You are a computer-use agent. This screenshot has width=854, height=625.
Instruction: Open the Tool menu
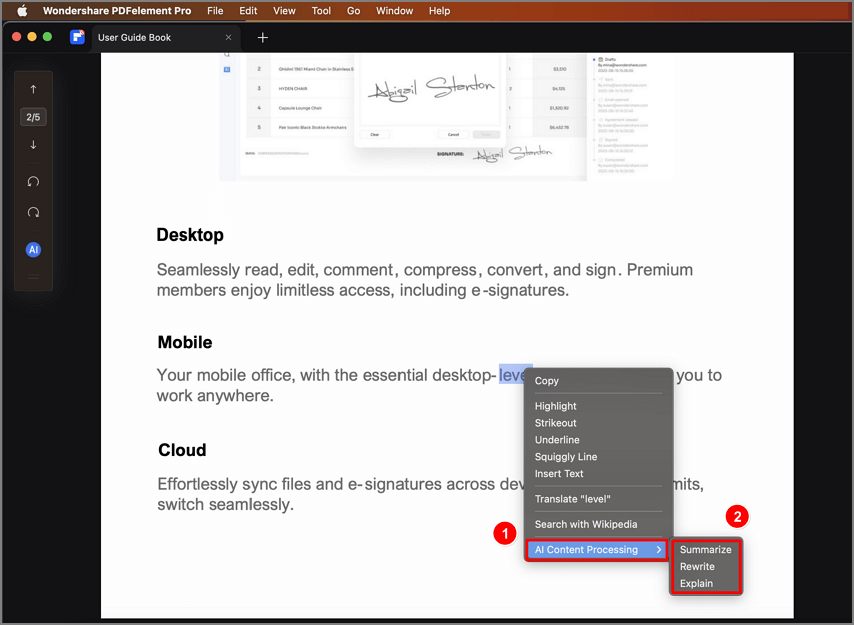(321, 10)
